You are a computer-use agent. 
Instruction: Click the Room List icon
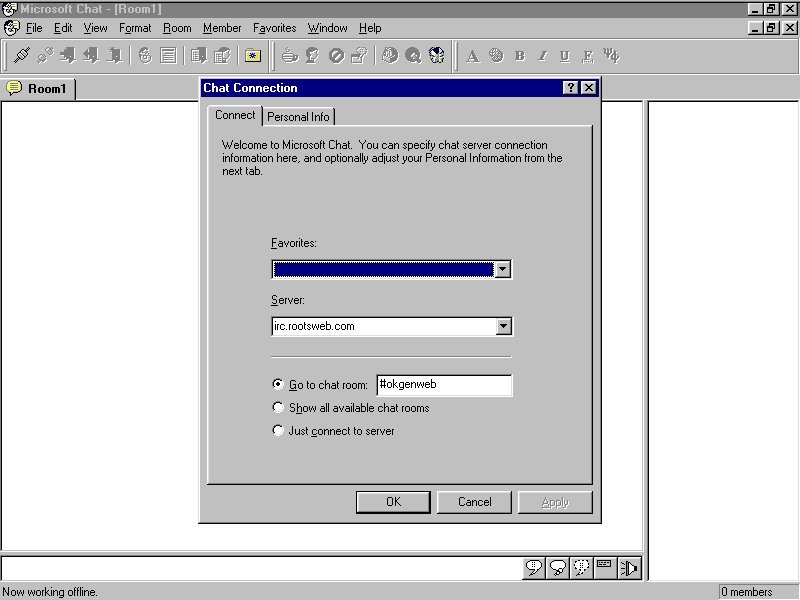(x=198, y=55)
